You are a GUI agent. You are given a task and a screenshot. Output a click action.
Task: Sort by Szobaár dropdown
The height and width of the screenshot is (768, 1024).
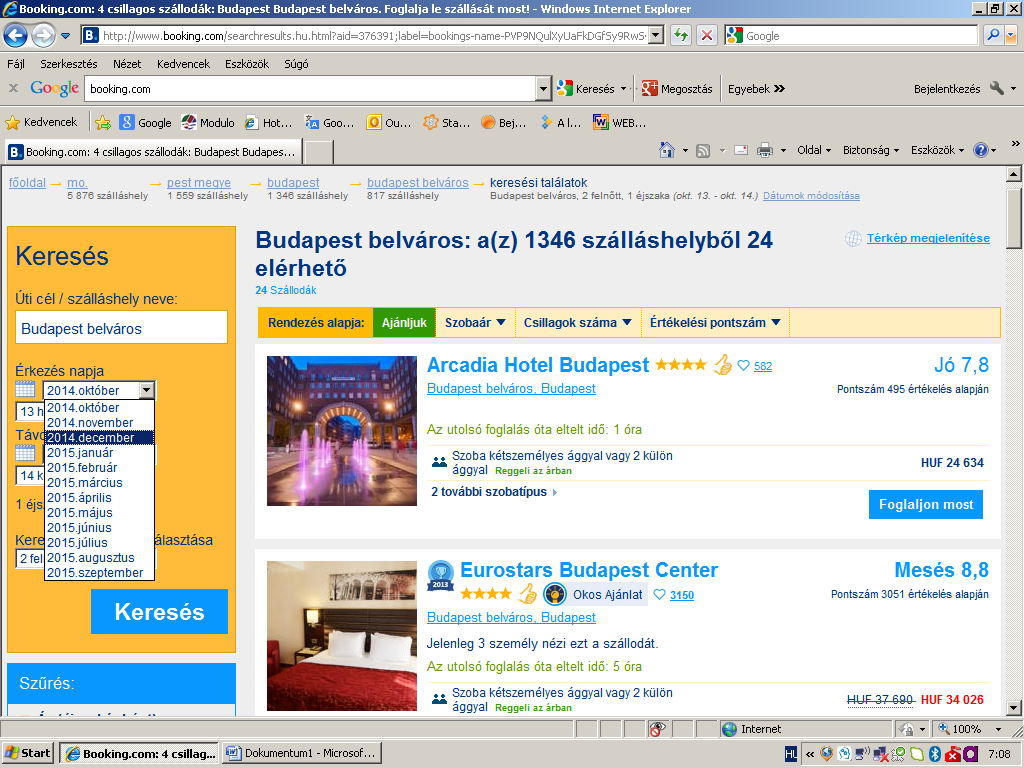475,323
